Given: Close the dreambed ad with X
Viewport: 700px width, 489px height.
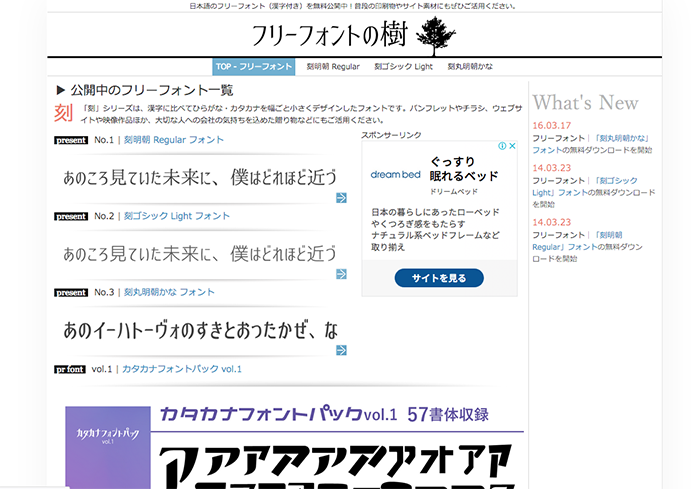Looking at the screenshot, I should click(x=512, y=146).
